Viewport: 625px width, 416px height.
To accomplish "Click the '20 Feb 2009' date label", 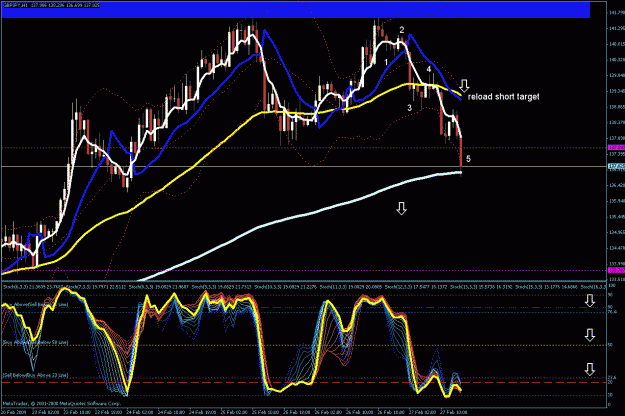I will pos(14,412).
